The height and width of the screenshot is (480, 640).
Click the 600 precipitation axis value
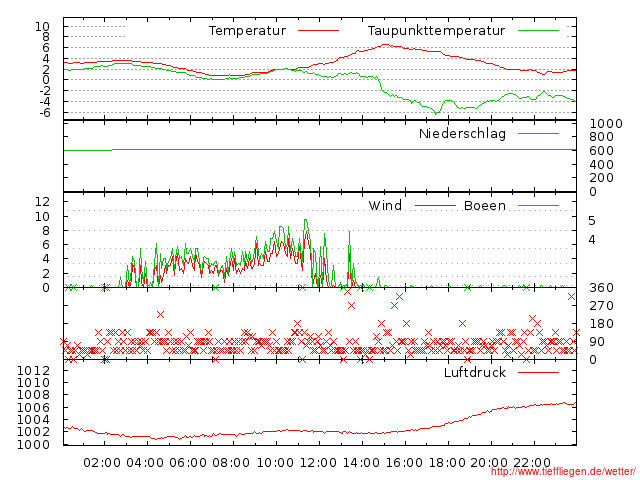pos(602,151)
